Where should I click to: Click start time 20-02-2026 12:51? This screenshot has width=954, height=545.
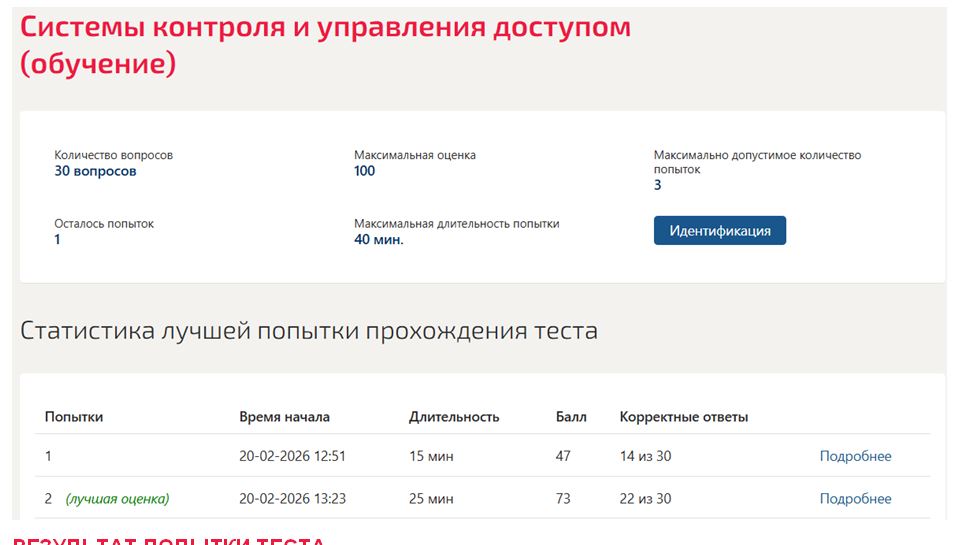(x=292, y=456)
